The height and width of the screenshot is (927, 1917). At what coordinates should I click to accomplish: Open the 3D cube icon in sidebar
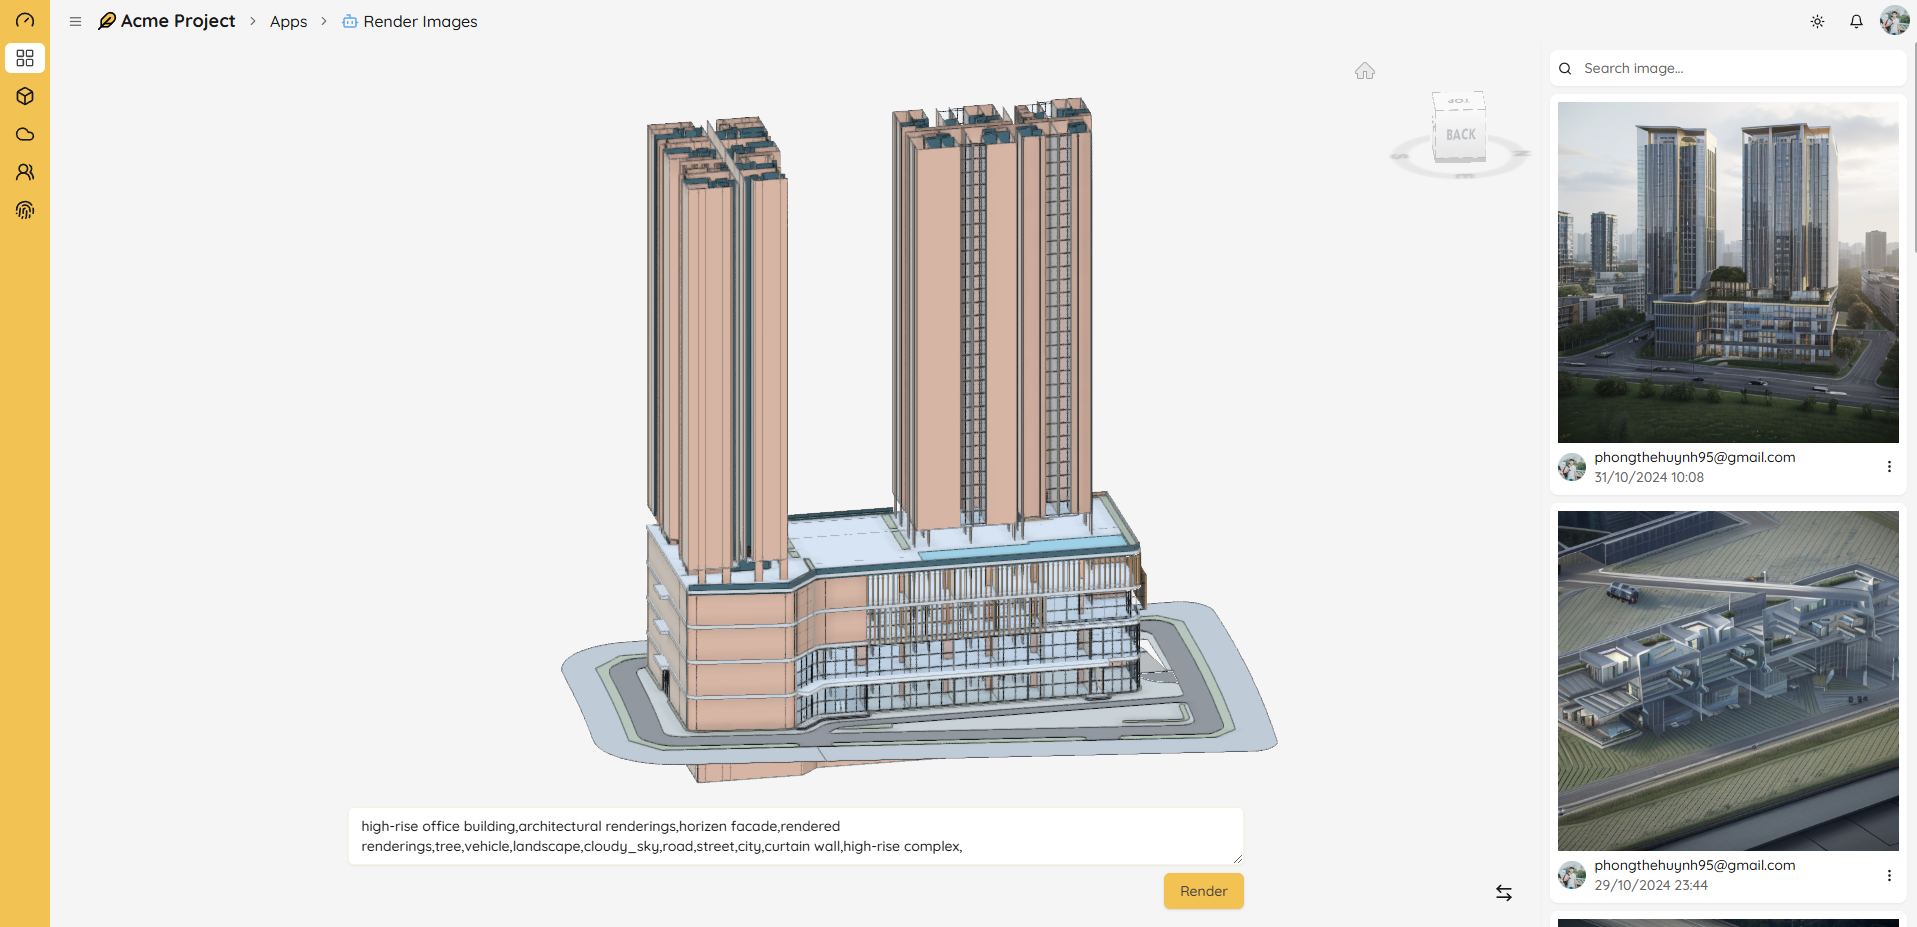coord(25,96)
